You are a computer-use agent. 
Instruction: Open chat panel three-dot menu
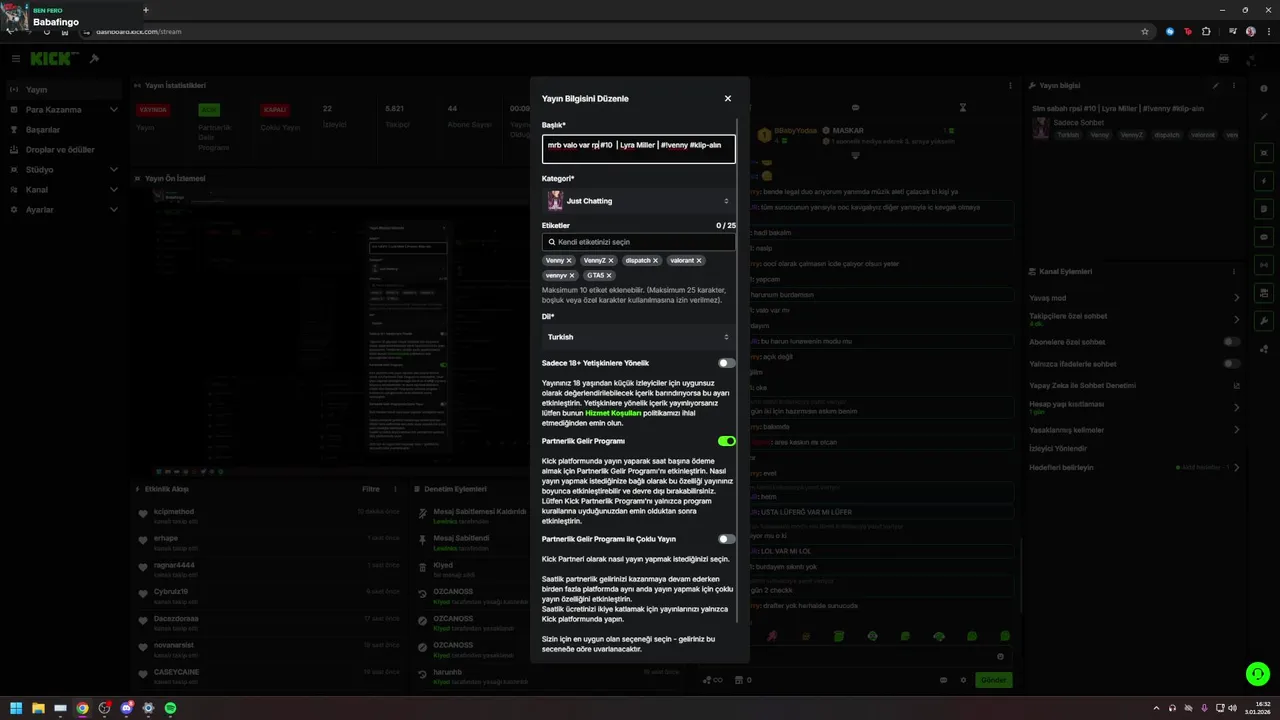[x=1011, y=86]
